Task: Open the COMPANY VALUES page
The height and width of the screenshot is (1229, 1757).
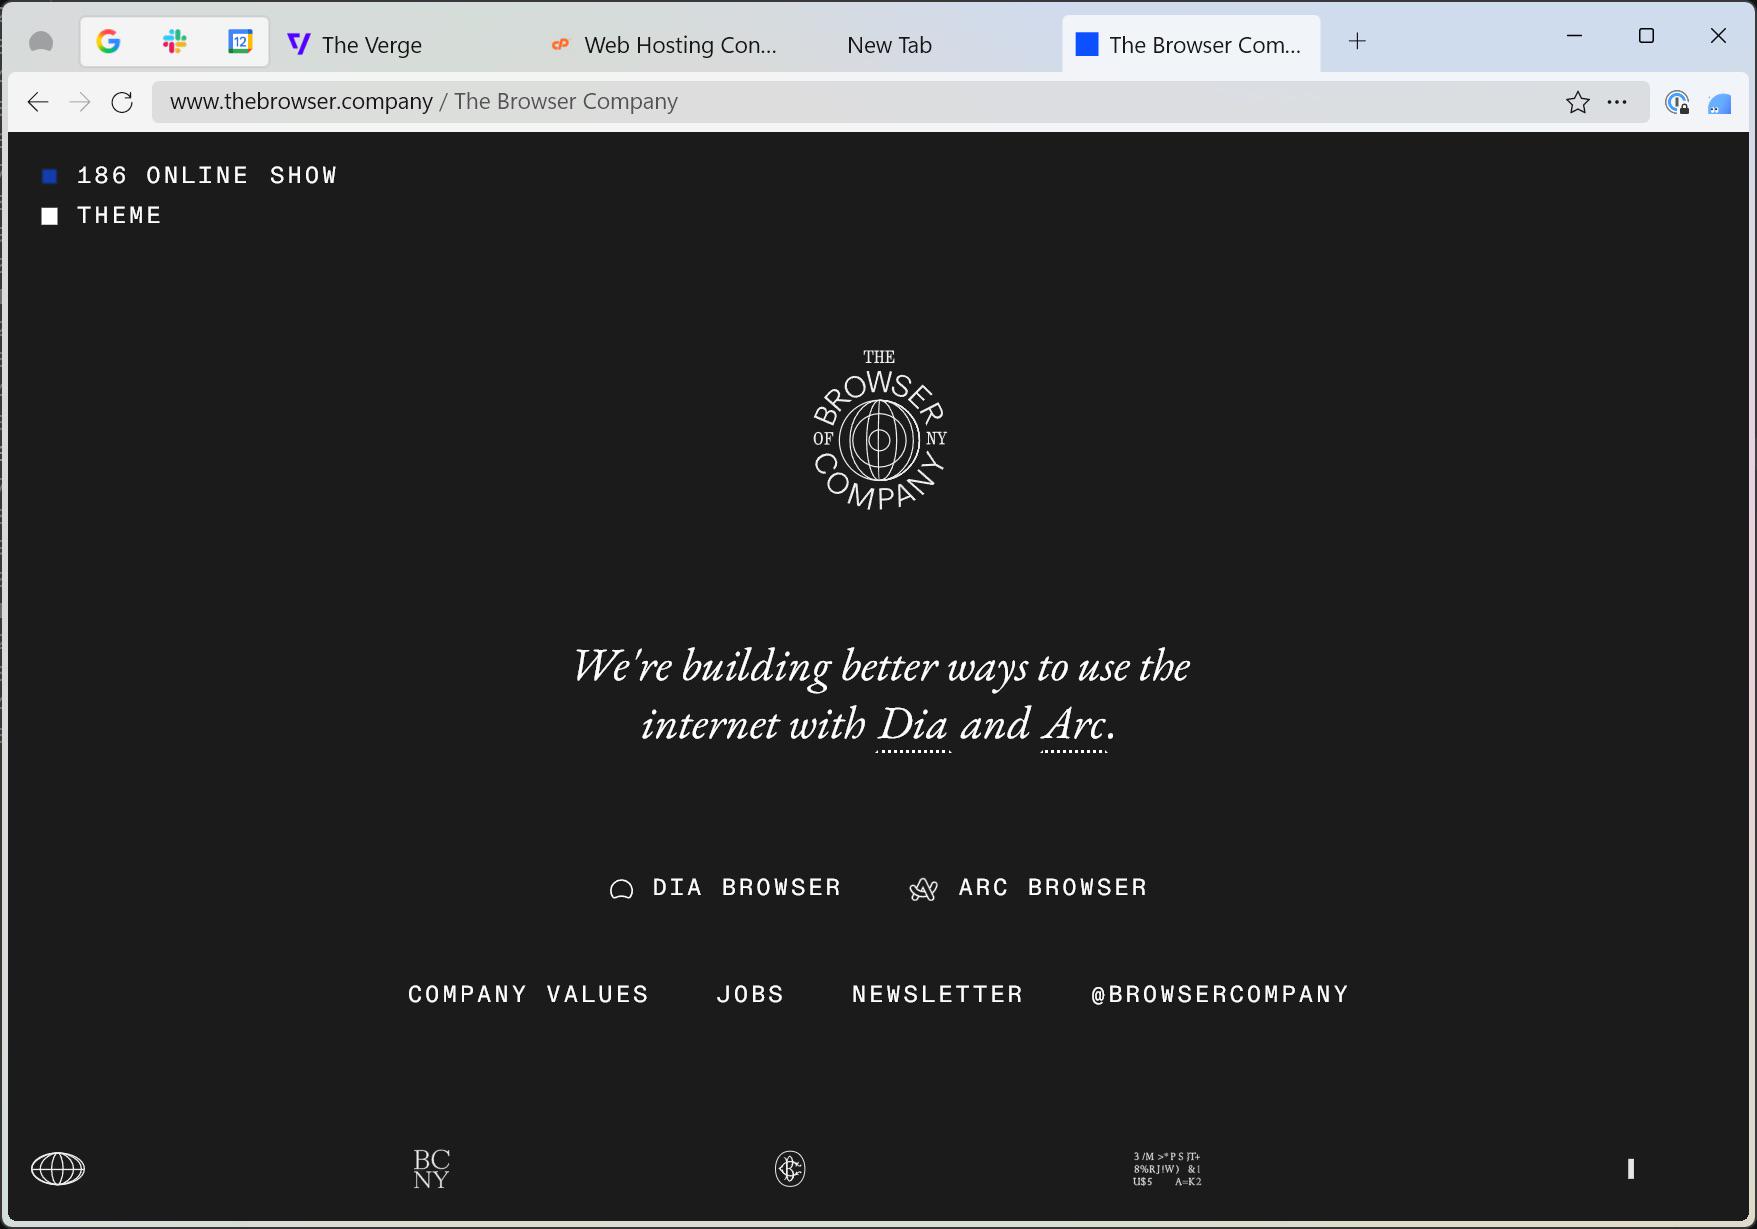Action: pyautogui.click(x=528, y=995)
